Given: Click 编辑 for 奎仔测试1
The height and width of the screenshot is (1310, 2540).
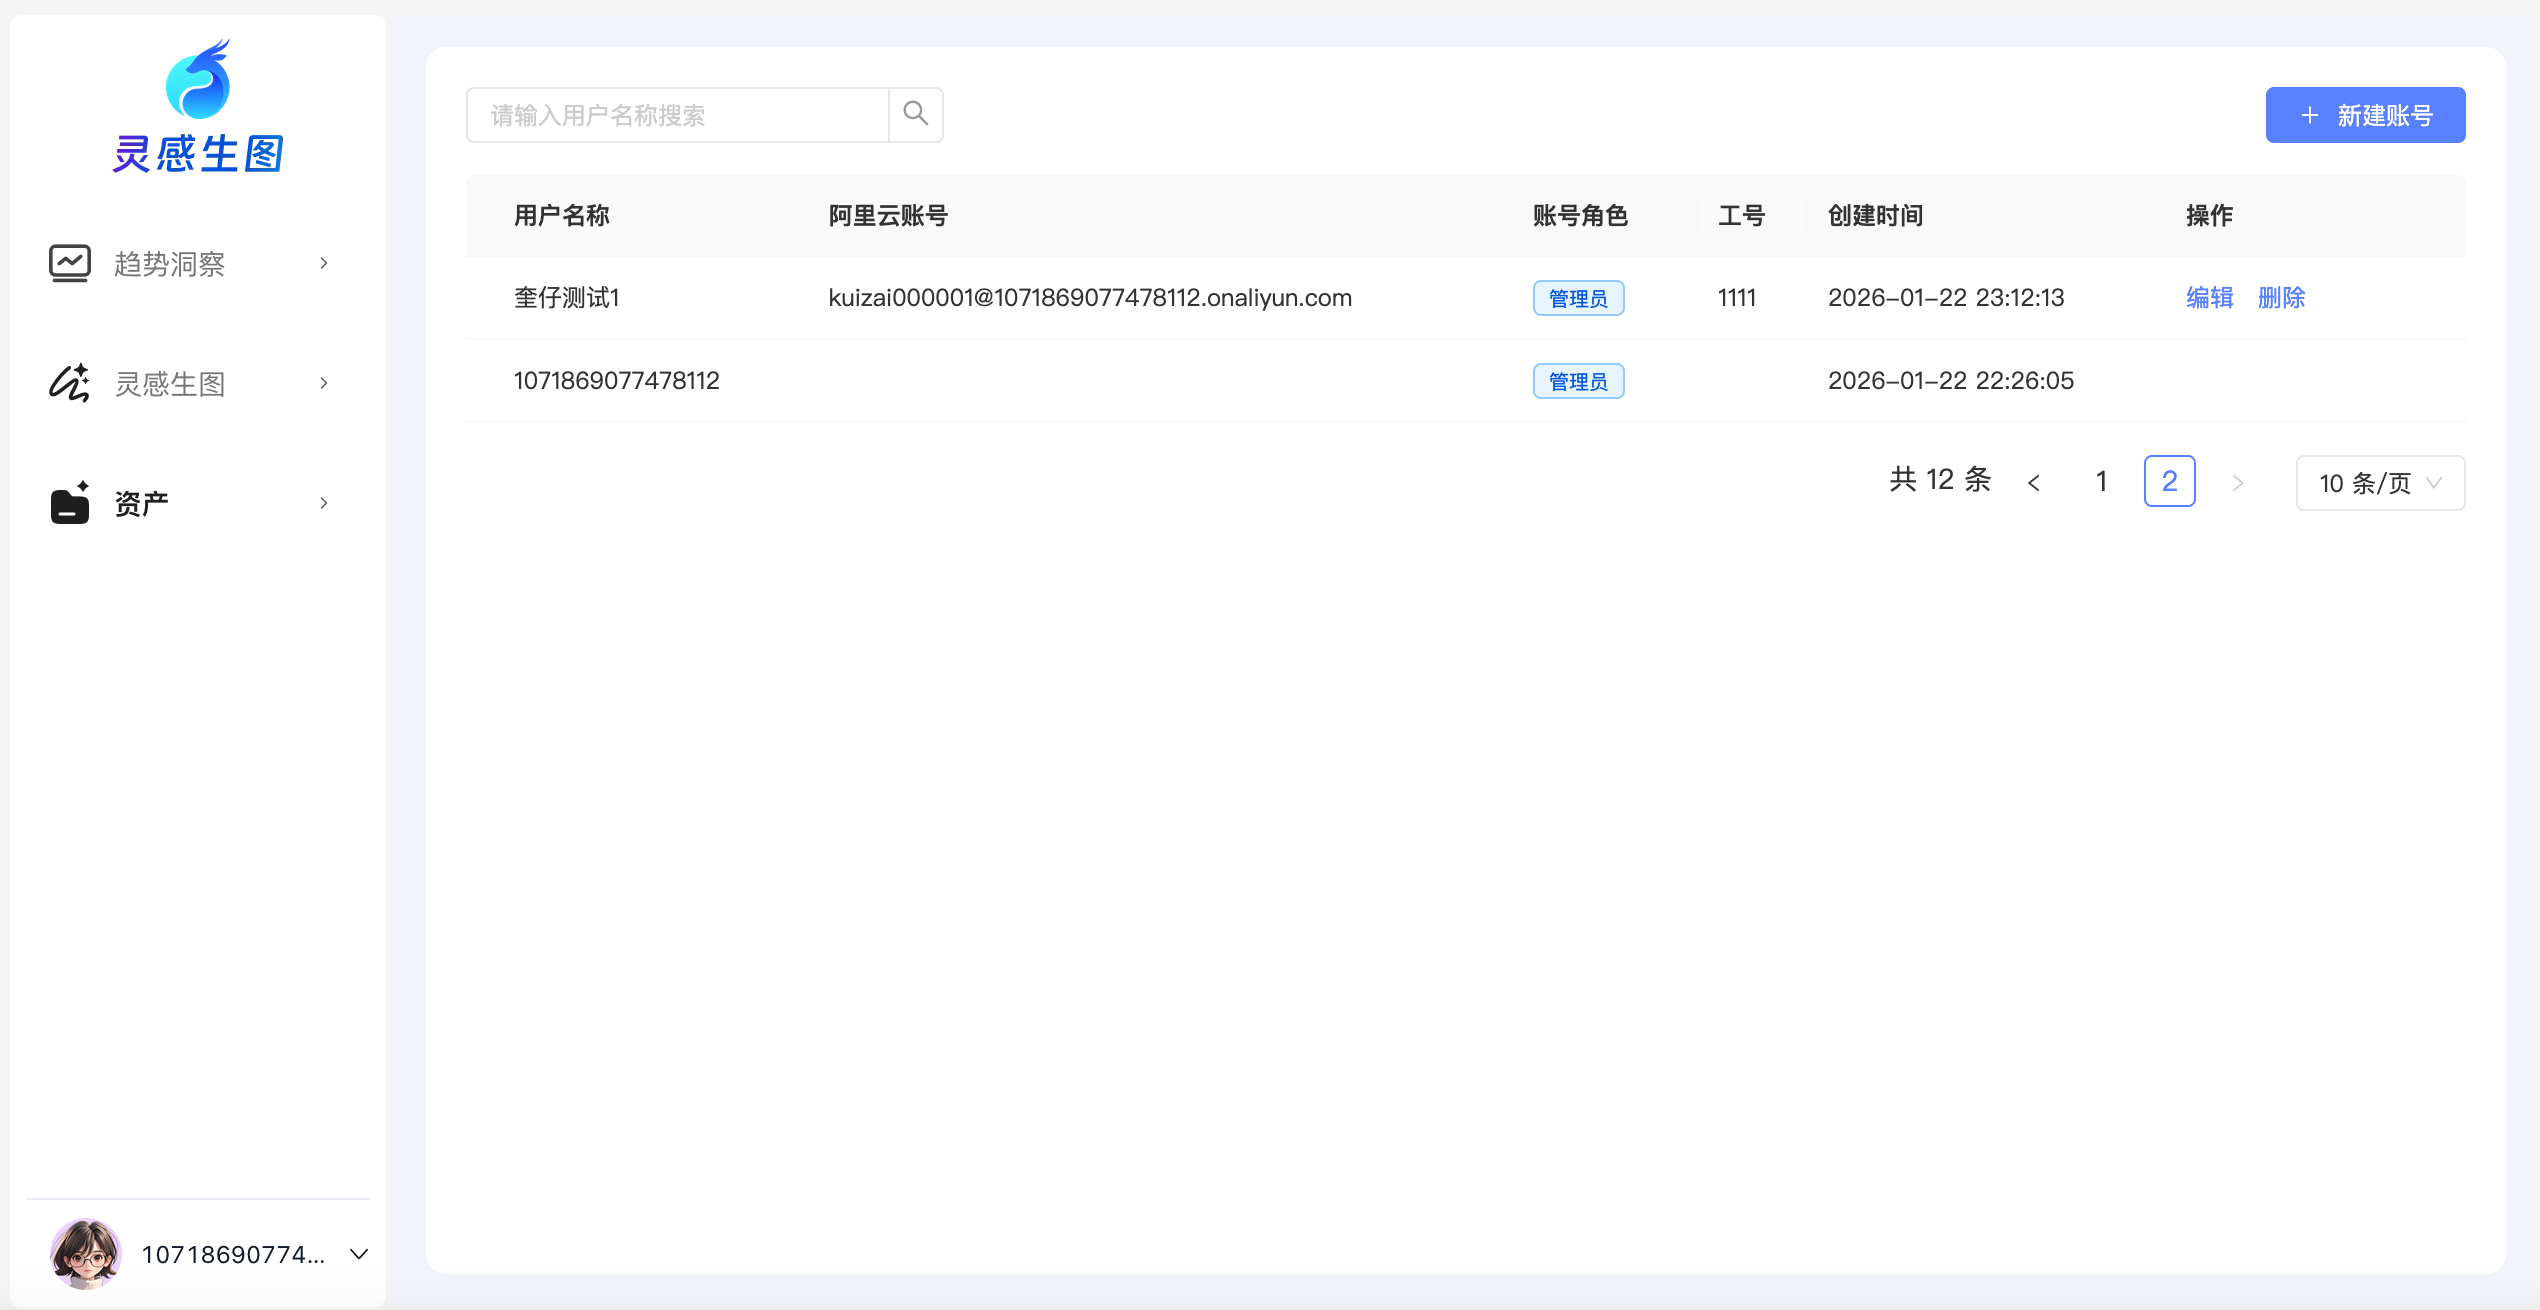Looking at the screenshot, I should pyautogui.click(x=2209, y=298).
